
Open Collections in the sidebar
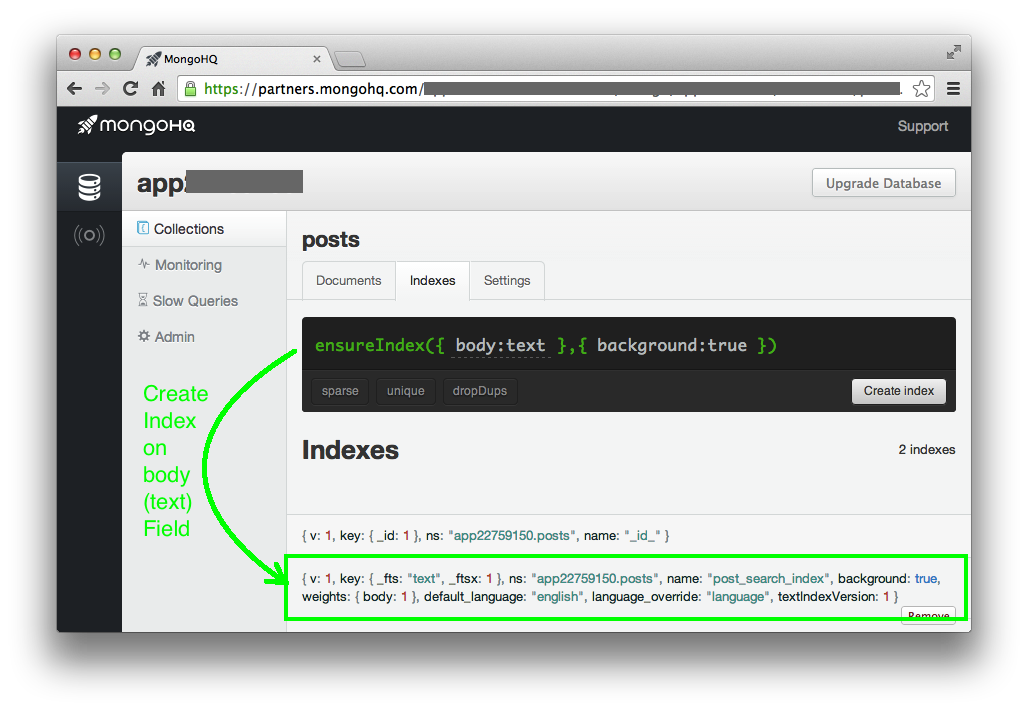[204, 229]
